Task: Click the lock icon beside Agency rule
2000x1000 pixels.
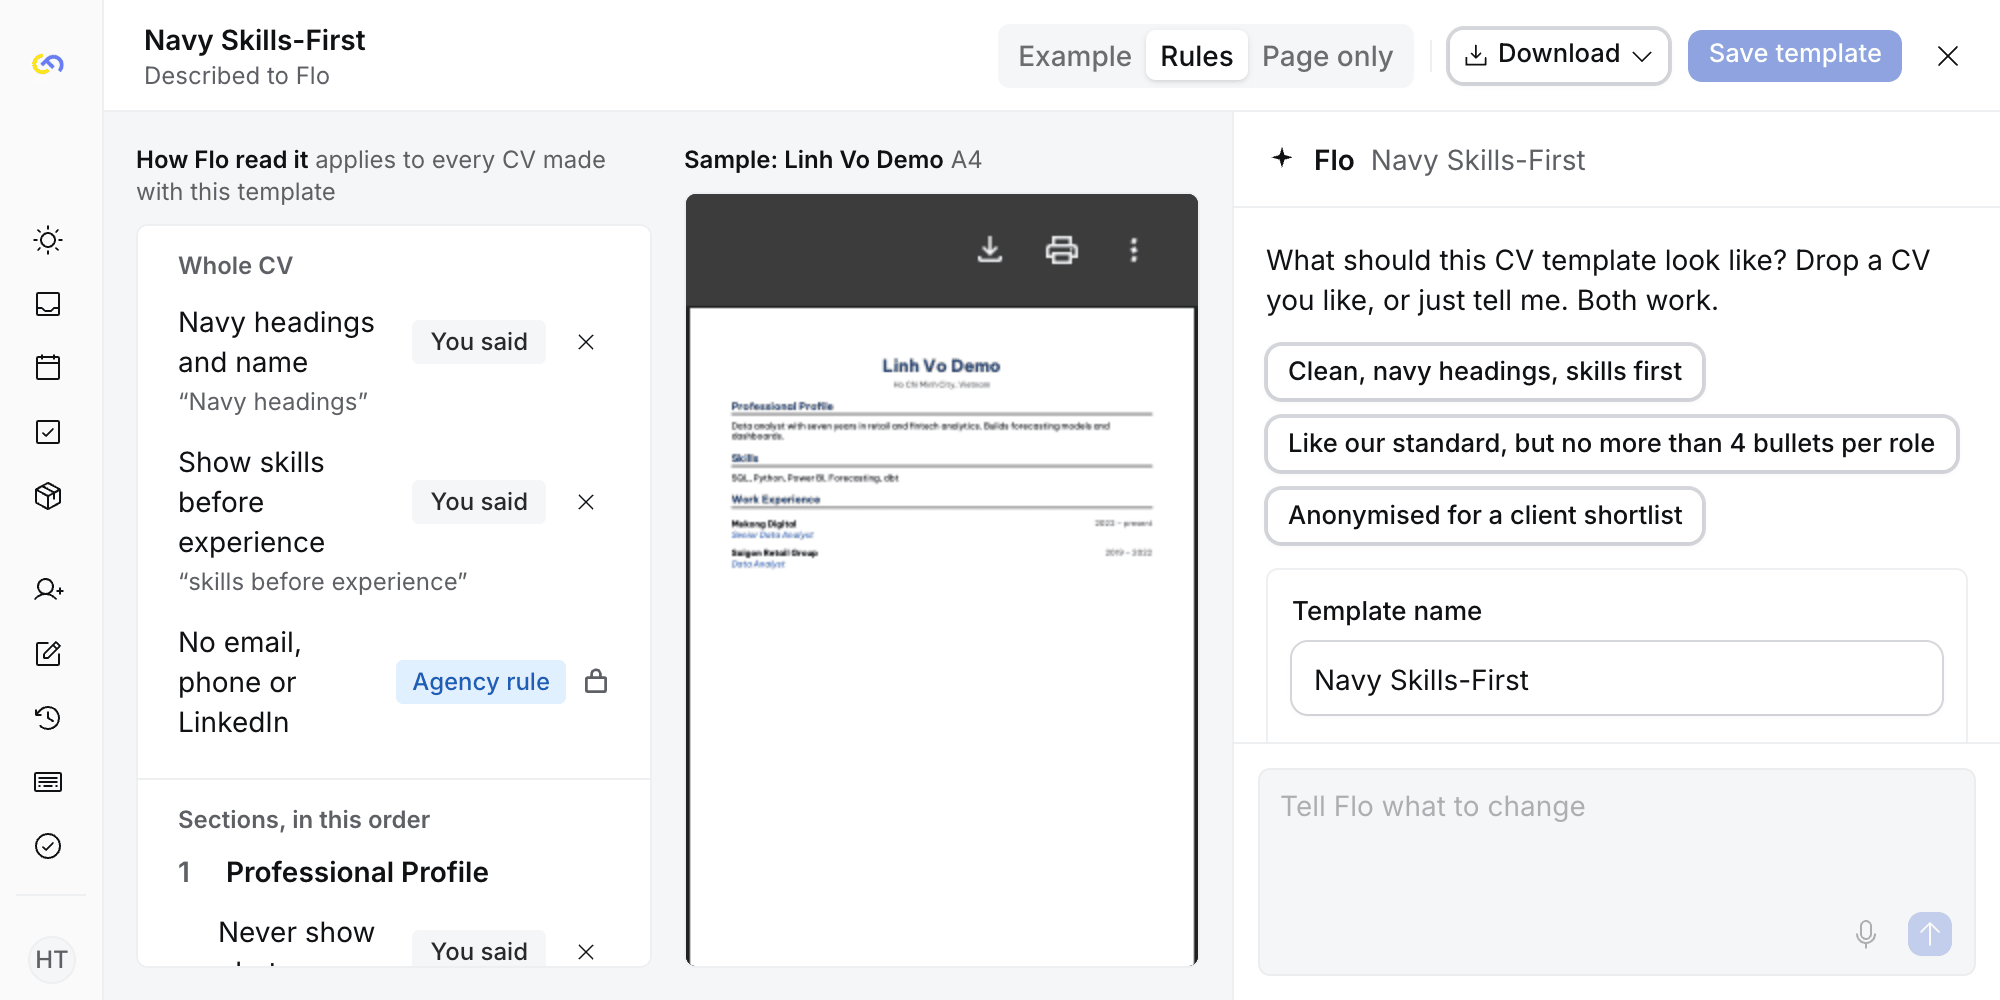Action: [x=596, y=681]
